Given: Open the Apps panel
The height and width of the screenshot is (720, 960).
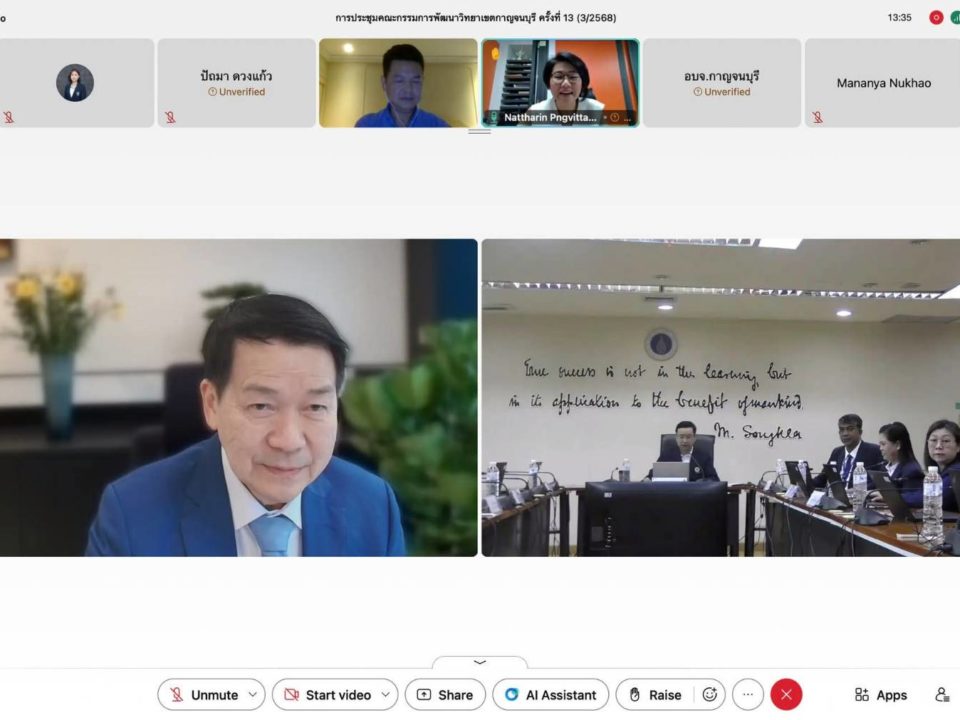Looking at the screenshot, I should [880, 694].
